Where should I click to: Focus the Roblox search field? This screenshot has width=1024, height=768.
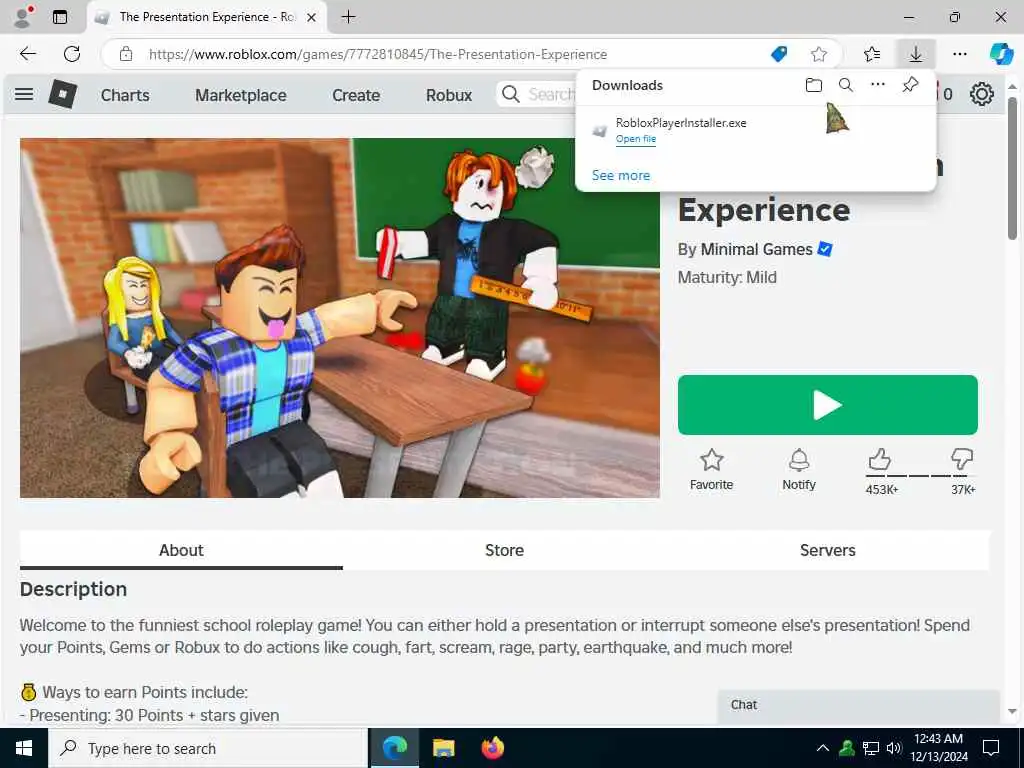(x=537, y=95)
